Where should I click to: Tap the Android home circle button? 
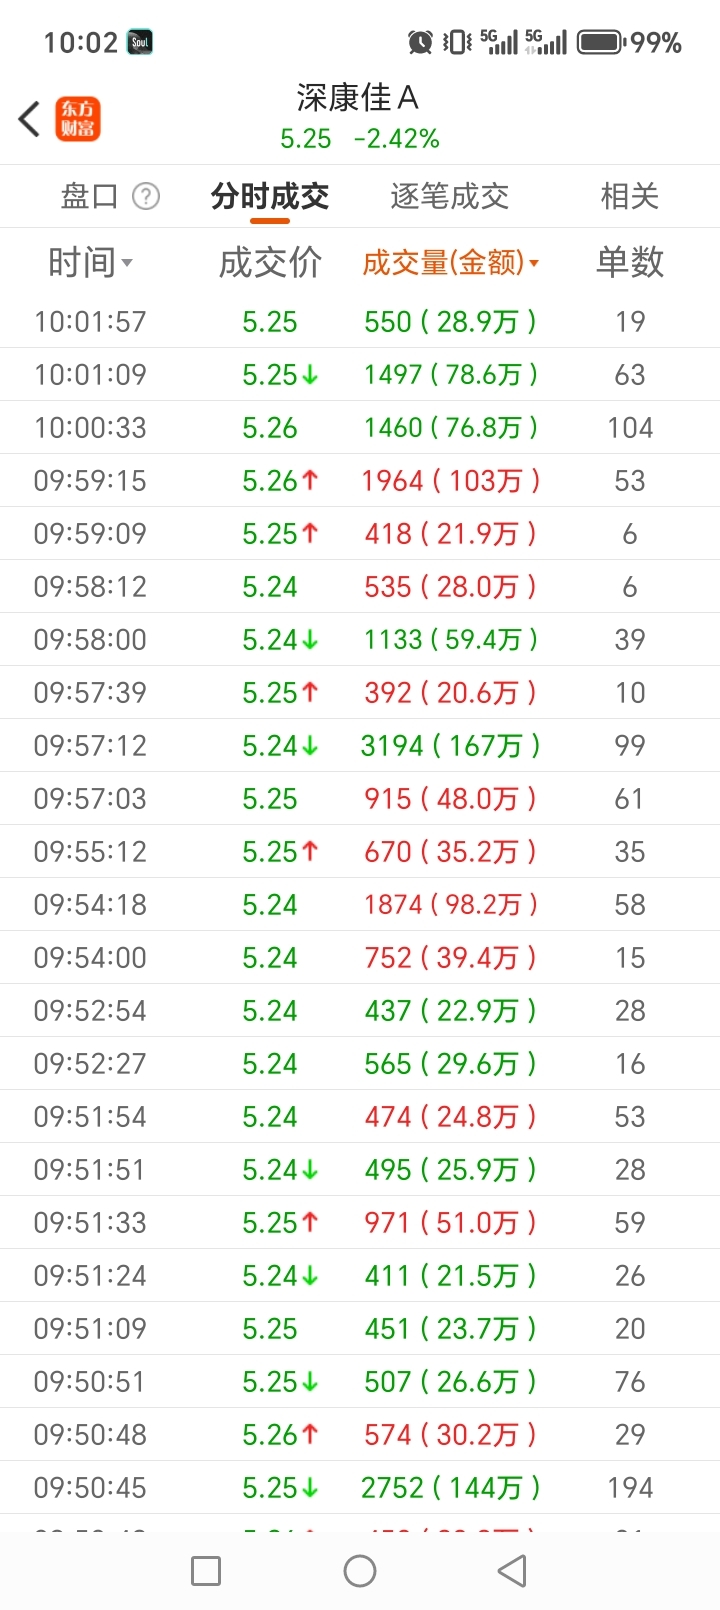(360, 1571)
